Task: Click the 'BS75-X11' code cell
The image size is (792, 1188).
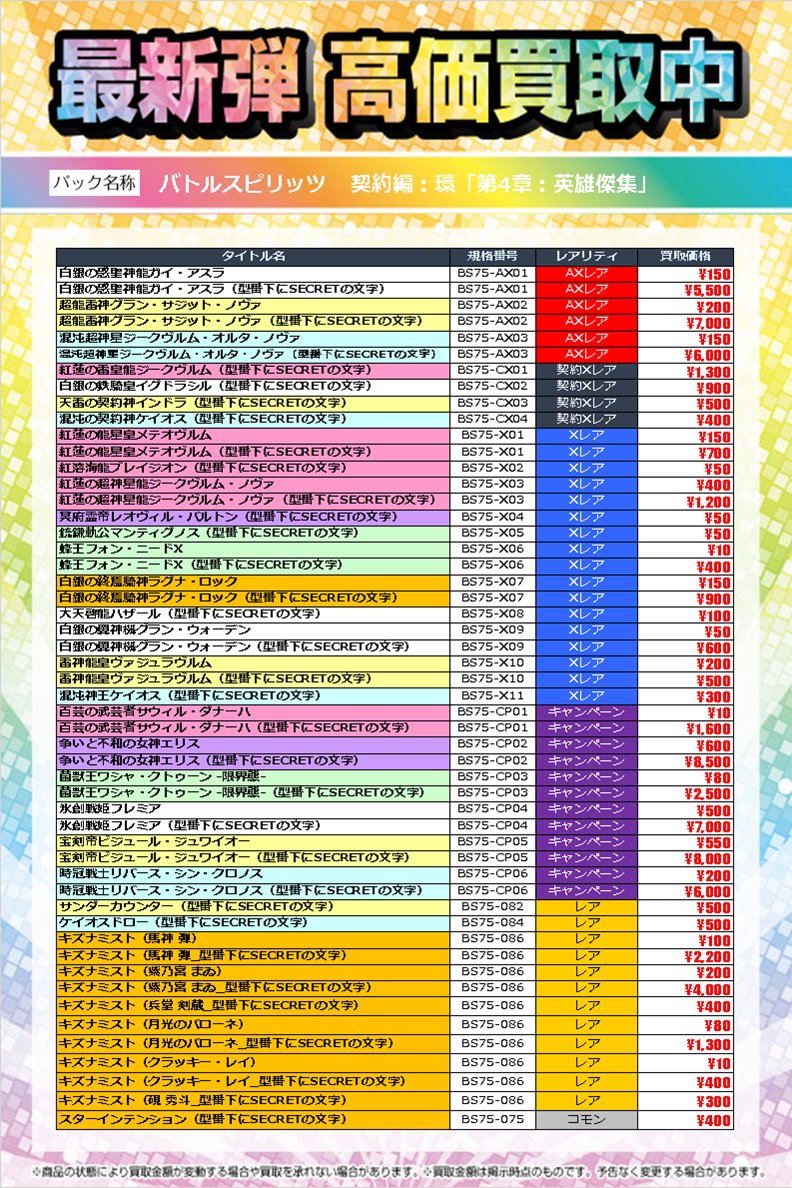Action: point(492,696)
